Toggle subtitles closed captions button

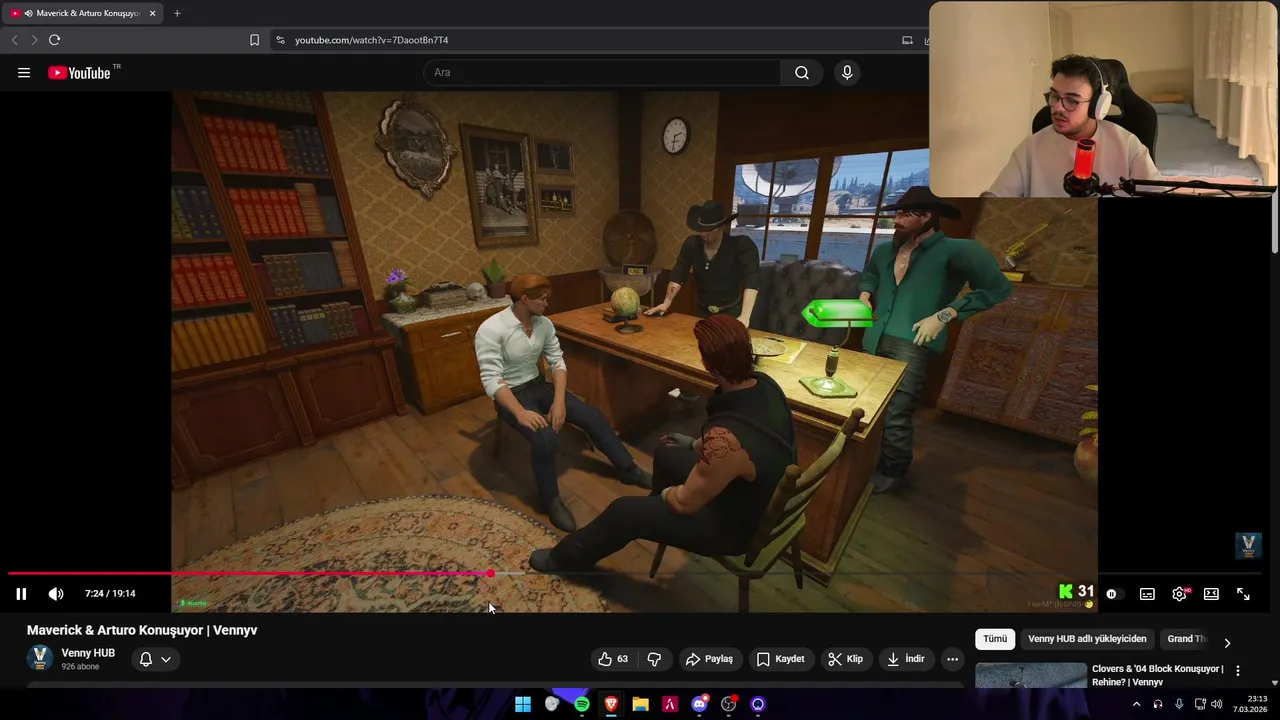tap(1147, 594)
